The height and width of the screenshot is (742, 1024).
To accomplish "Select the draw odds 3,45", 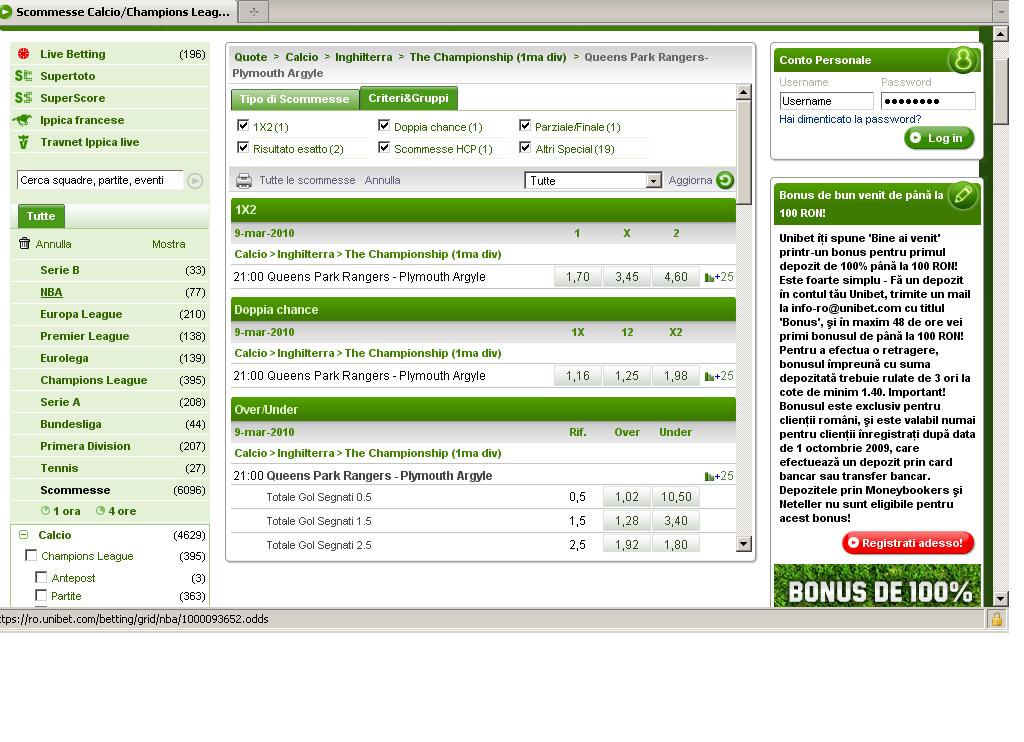I will [x=627, y=277].
